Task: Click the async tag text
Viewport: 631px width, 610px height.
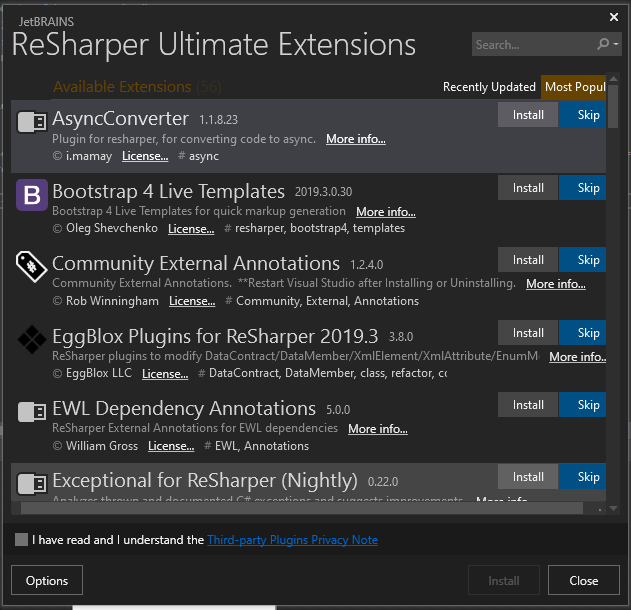Action: pos(204,156)
